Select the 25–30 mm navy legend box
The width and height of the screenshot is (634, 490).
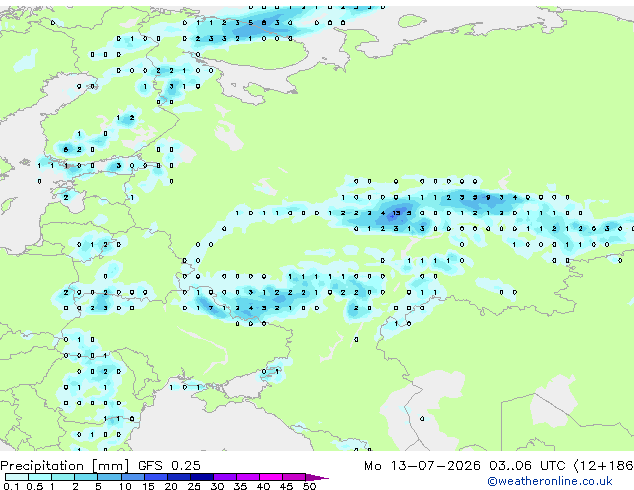tap(201, 477)
